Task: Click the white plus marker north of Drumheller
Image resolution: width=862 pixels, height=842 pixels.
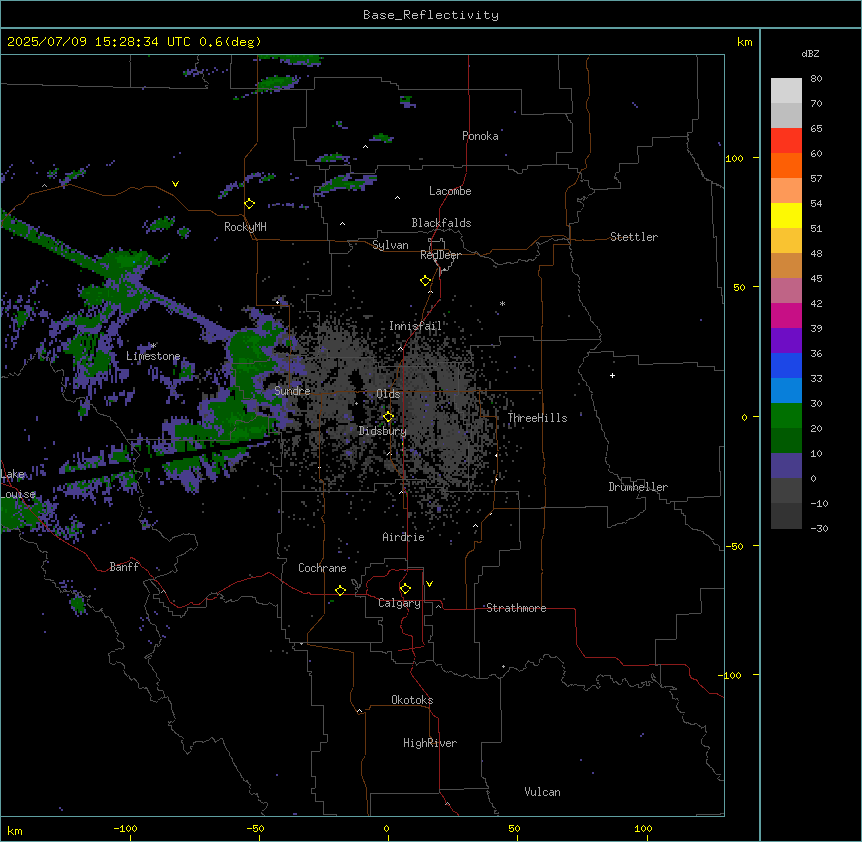Action: [x=612, y=375]
